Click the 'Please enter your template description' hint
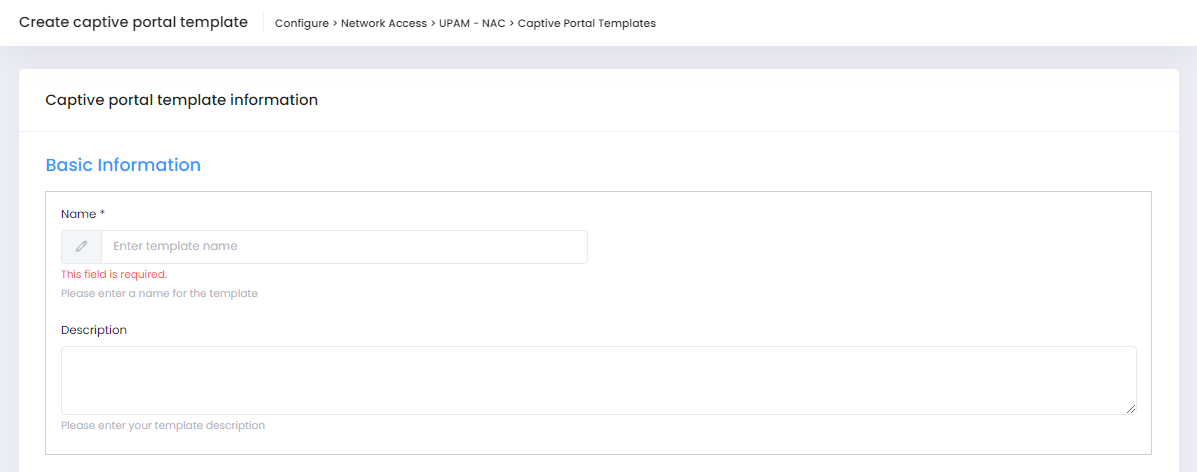The width and height of the screenshot is (1197, 472). 163,426
